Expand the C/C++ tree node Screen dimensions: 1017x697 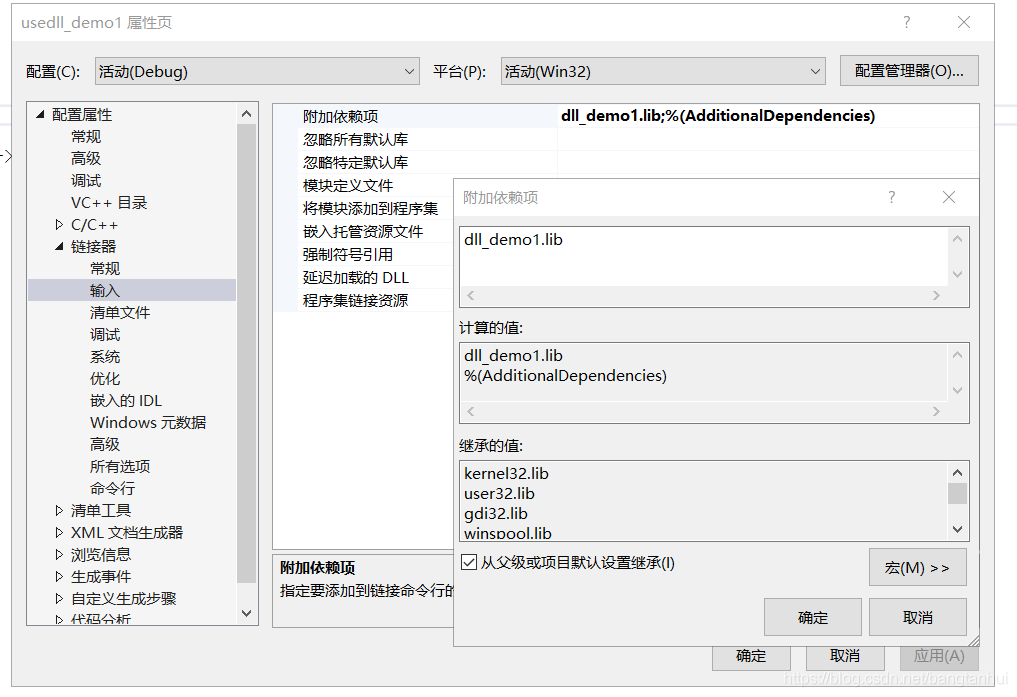(59, 224)
